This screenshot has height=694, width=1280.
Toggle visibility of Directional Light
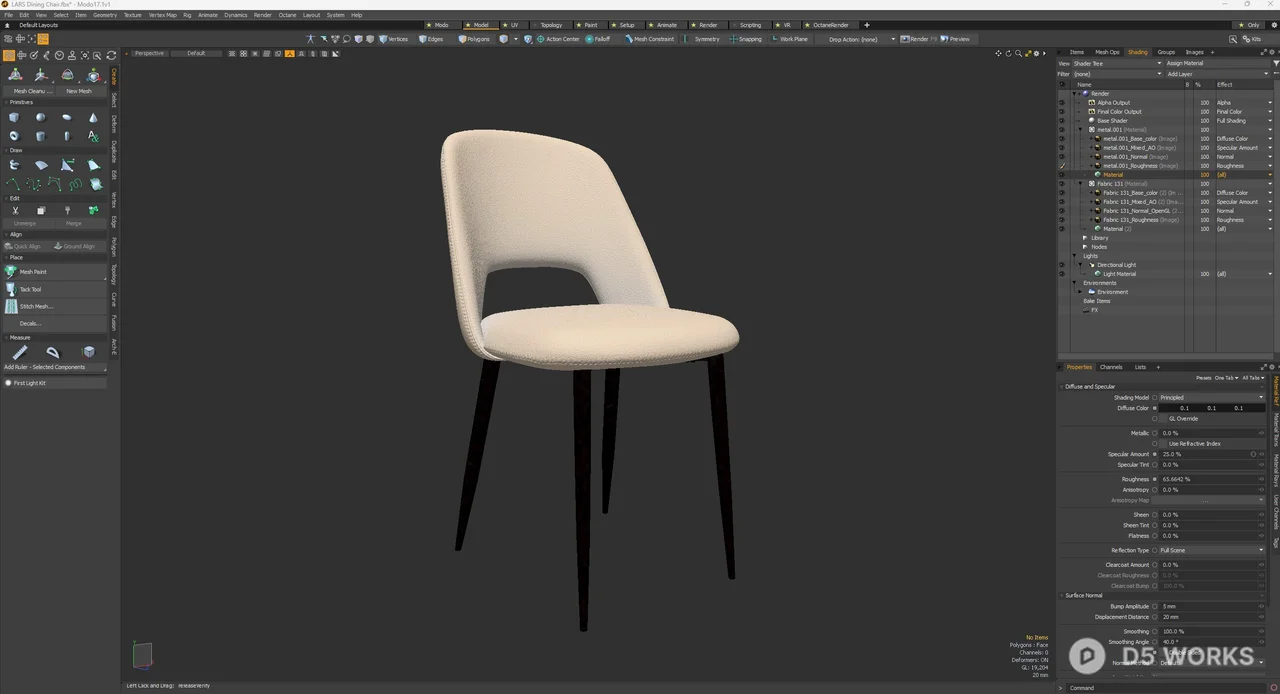1062,265
